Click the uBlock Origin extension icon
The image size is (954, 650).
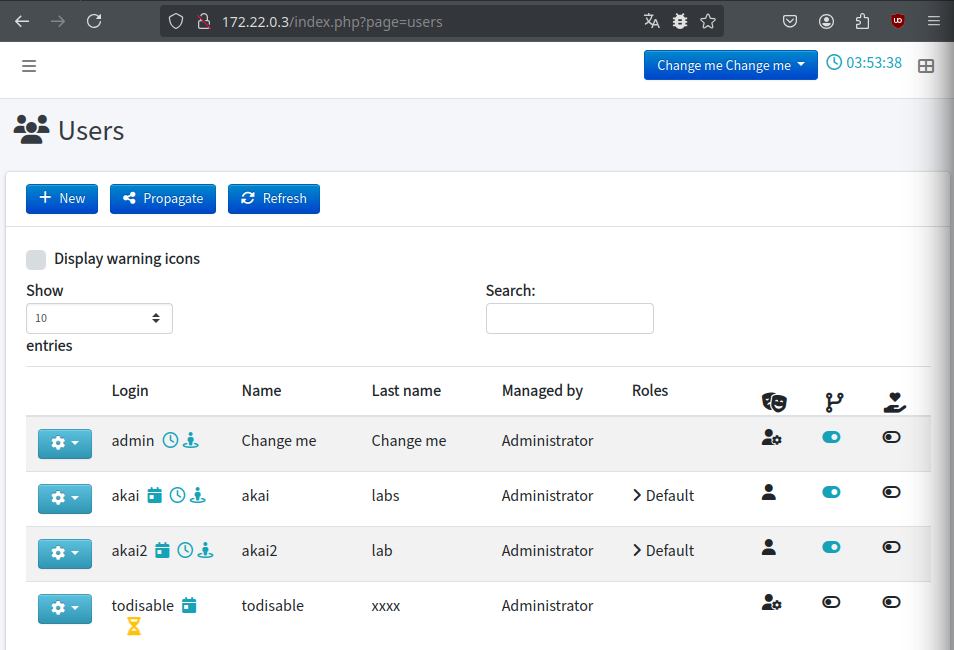coord(897,21)
